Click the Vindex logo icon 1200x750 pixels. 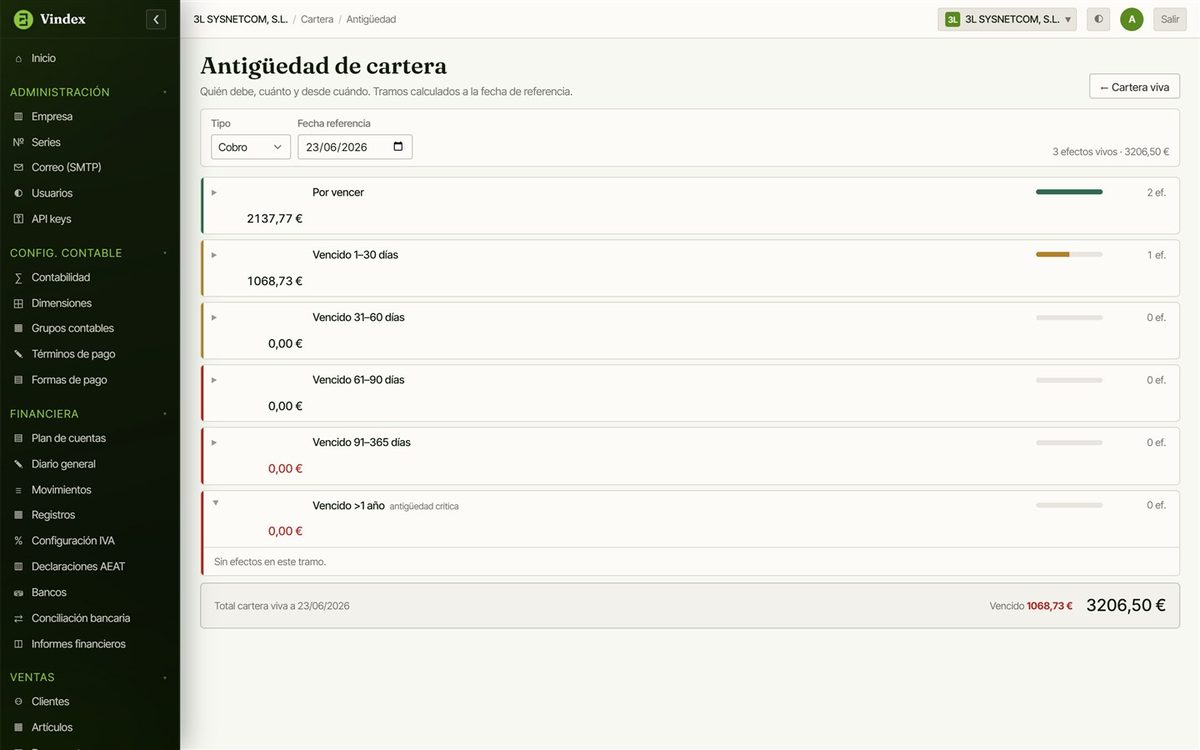tap(23, 19)
